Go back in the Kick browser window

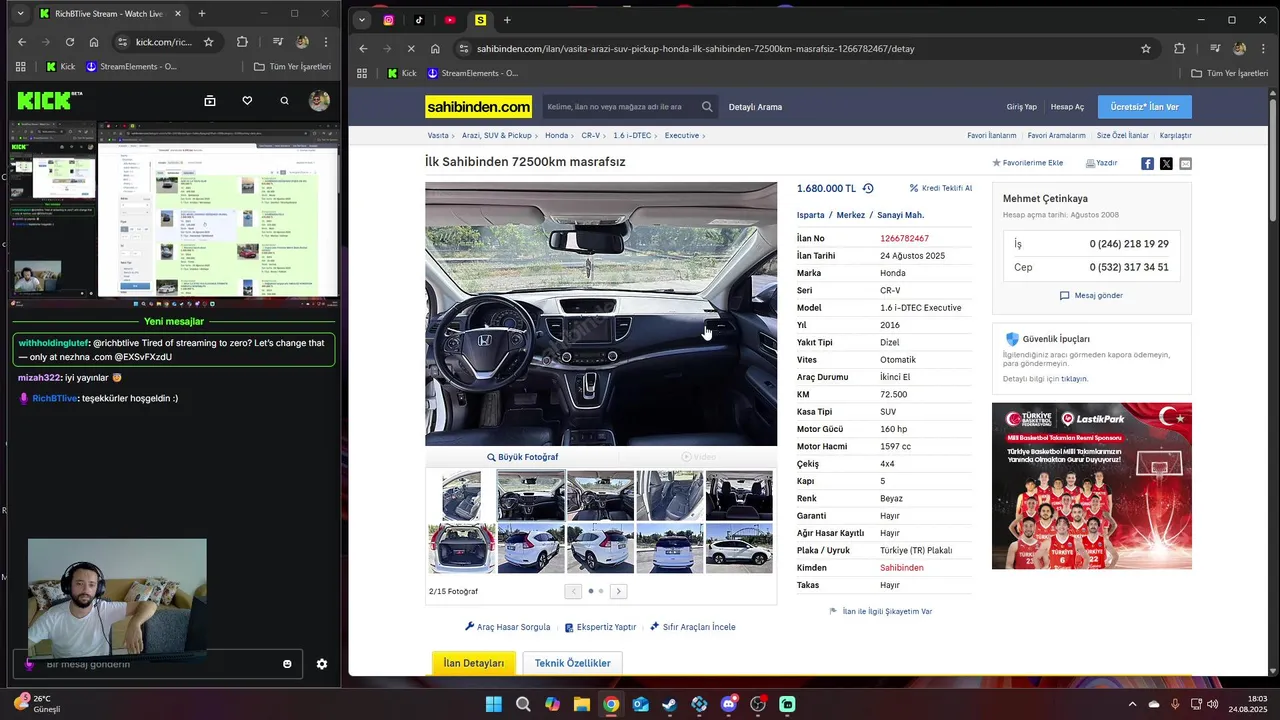point(22,42)
